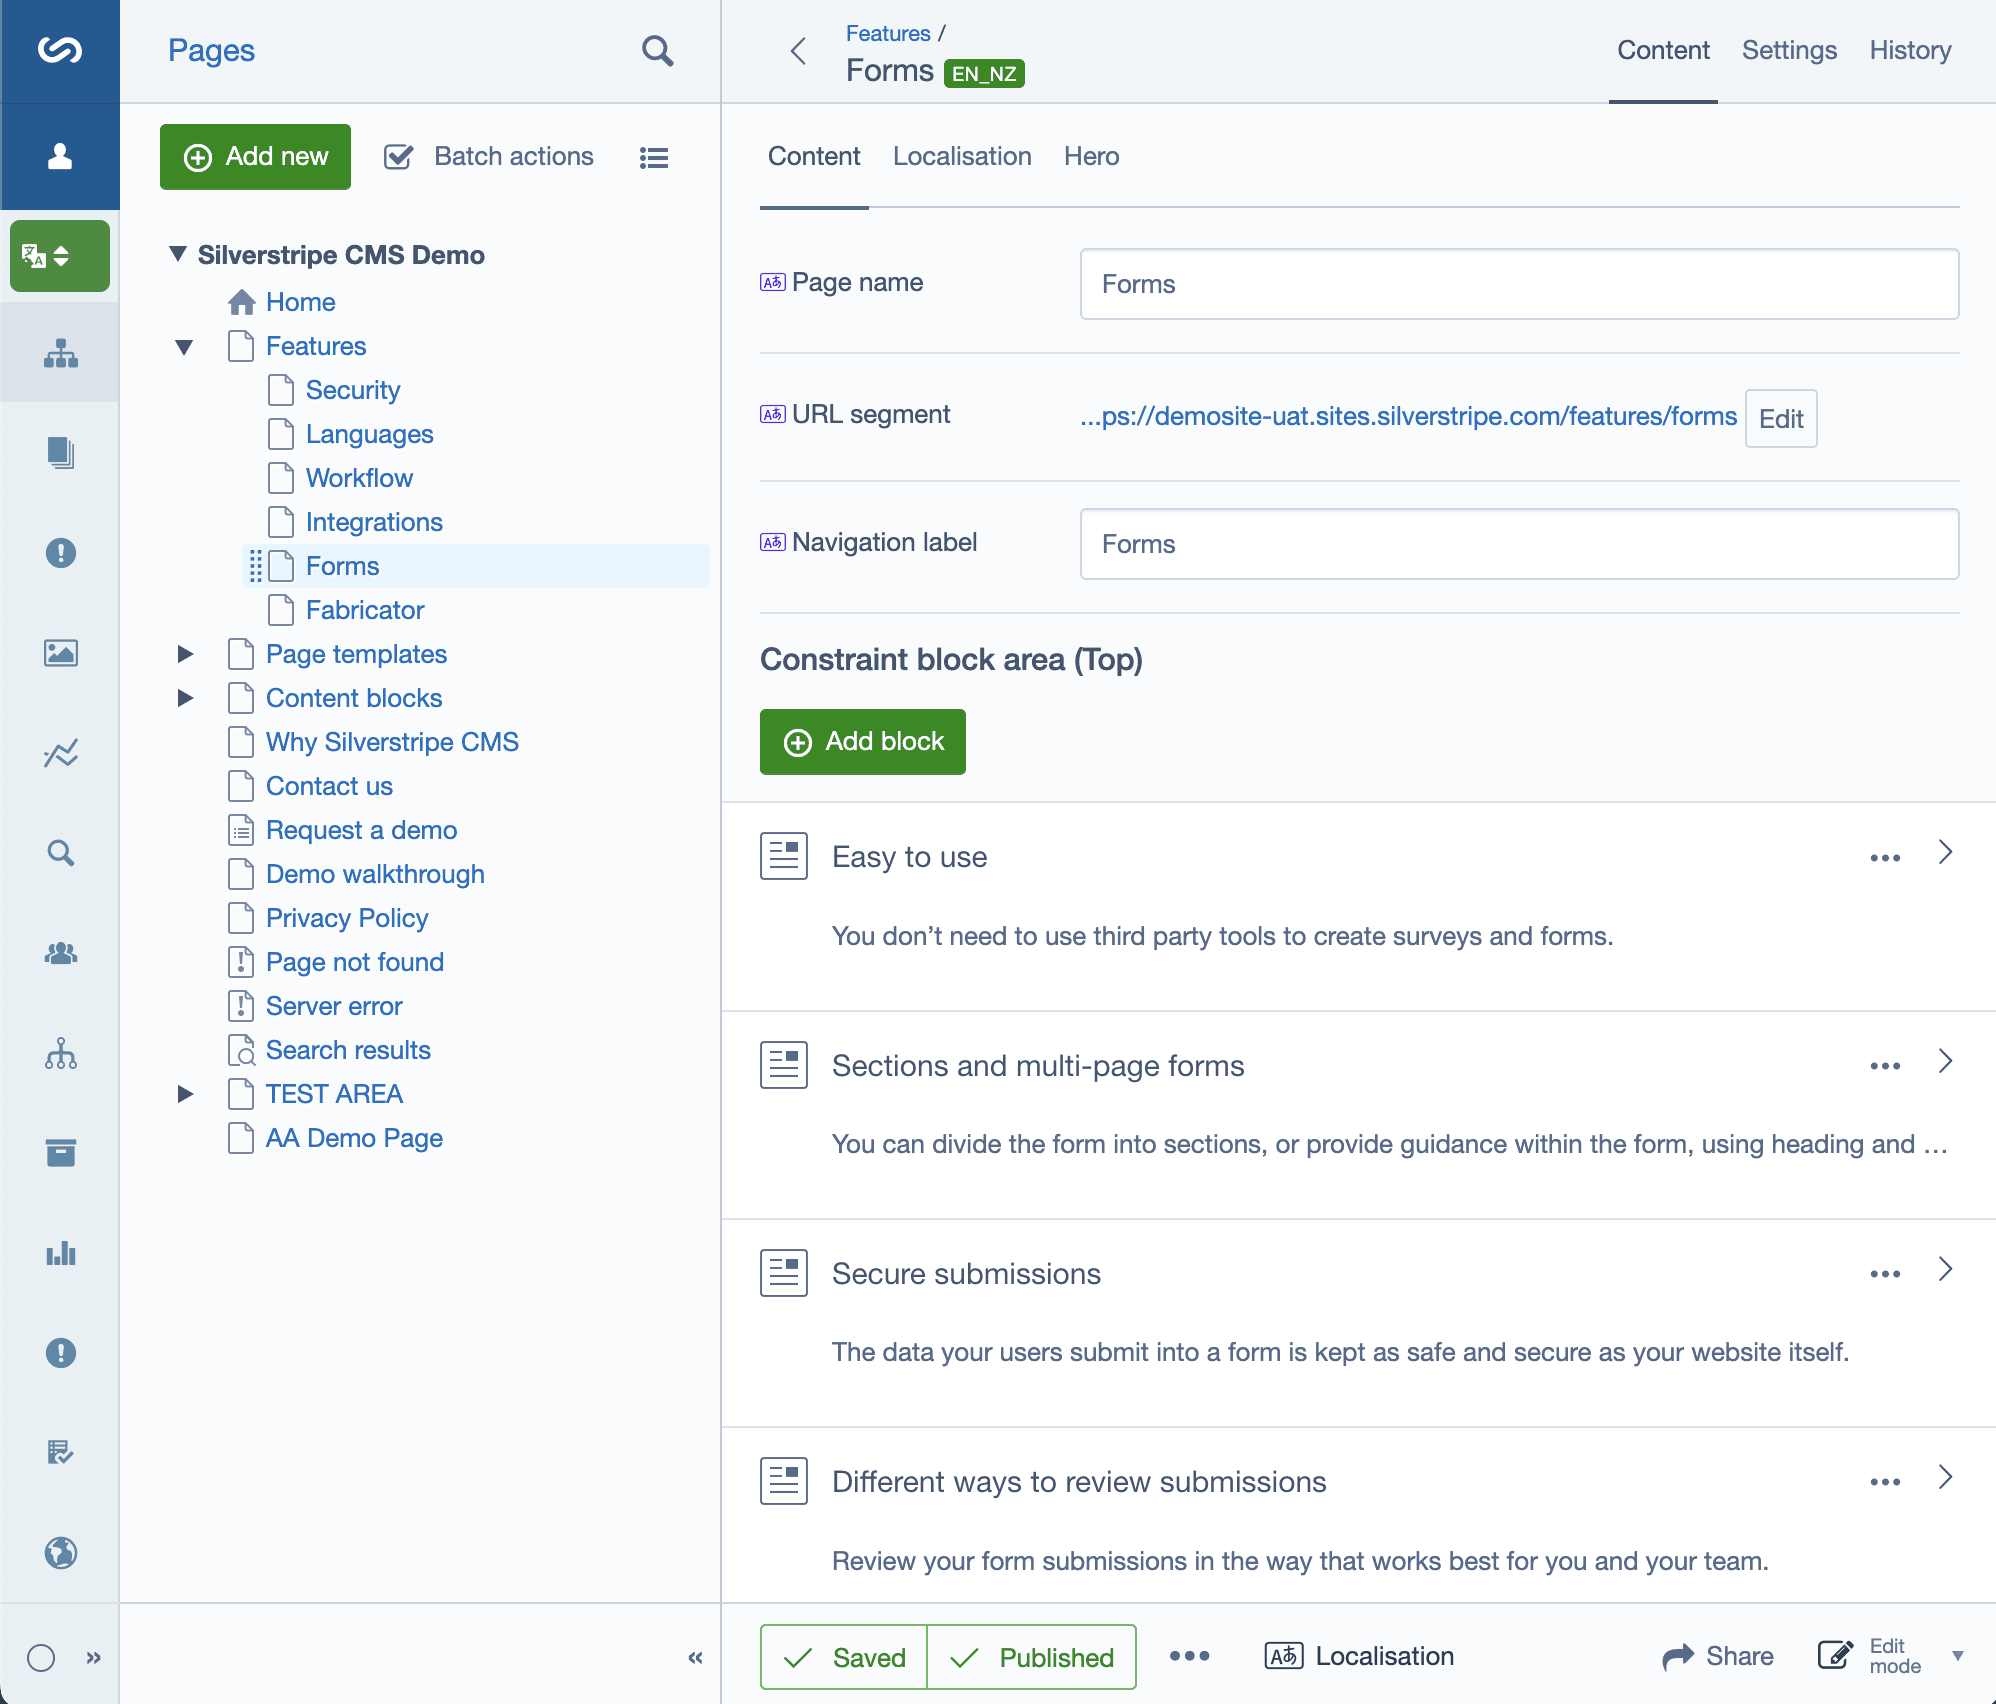Viewport: 1996px width, 1704px height.
Task: Toggle Batch actions checkbox
Action: (x=399, y=157)
